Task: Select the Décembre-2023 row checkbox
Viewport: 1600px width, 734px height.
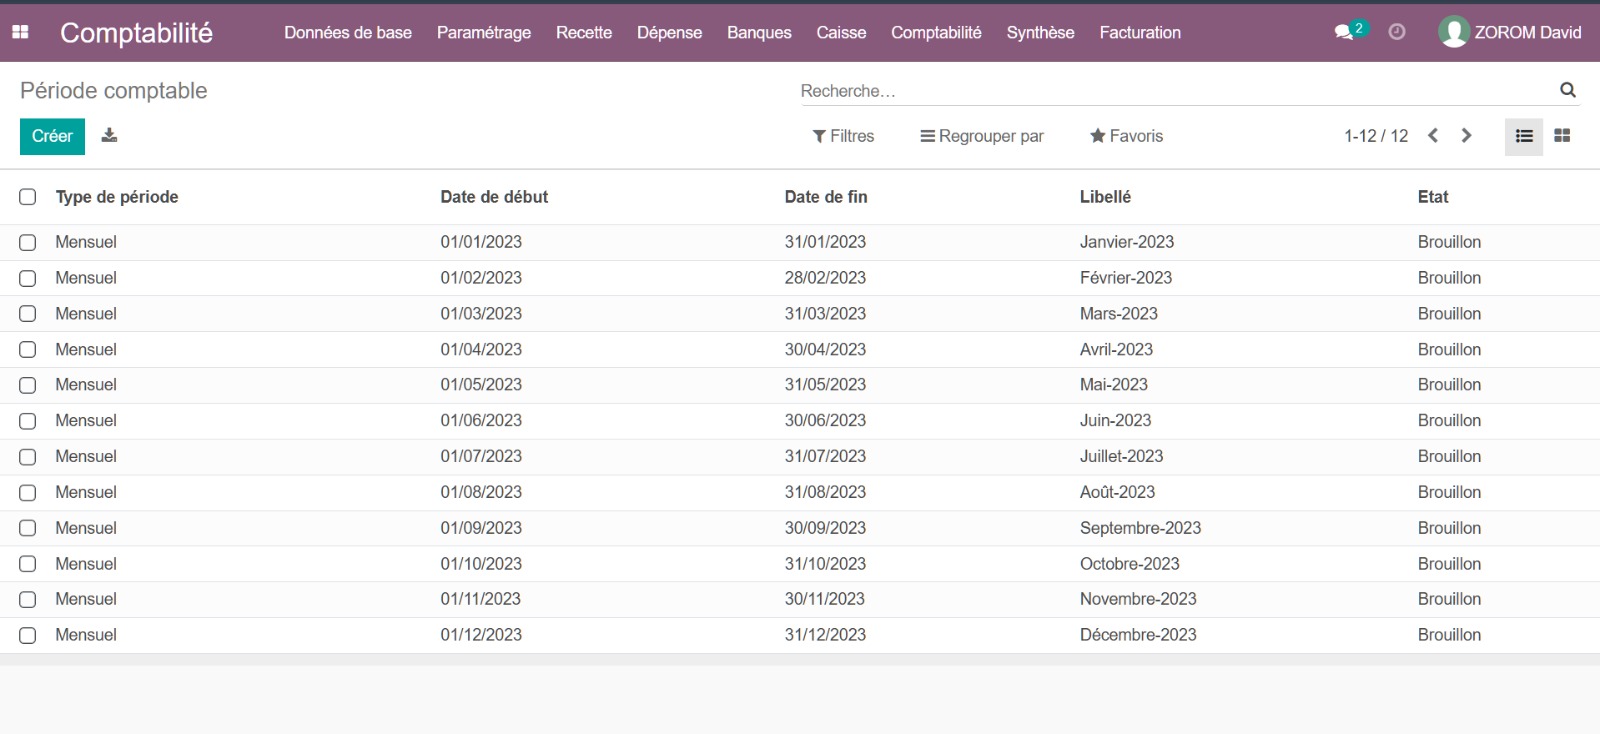Action: pos(28,635)
